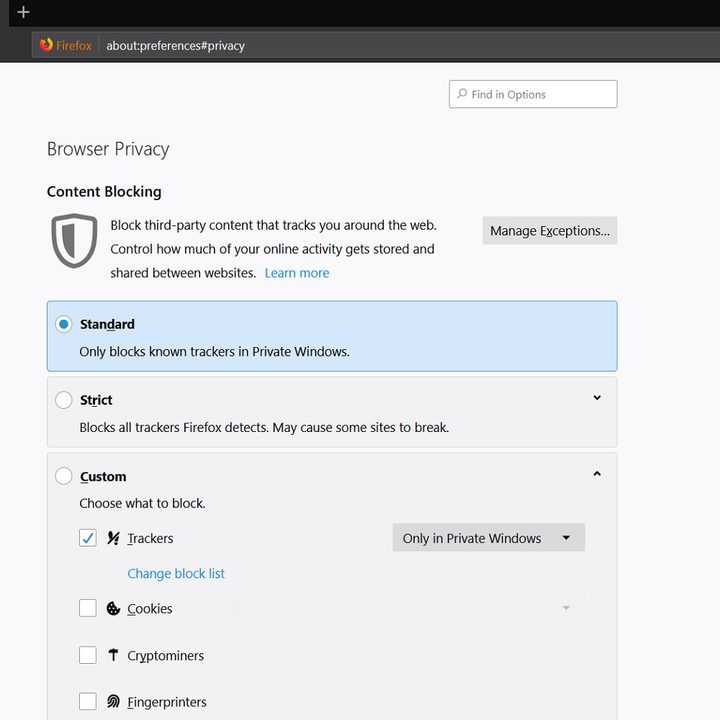Click the Cookies label
This screenshot has height=720, width=720.
pos(150,609)
